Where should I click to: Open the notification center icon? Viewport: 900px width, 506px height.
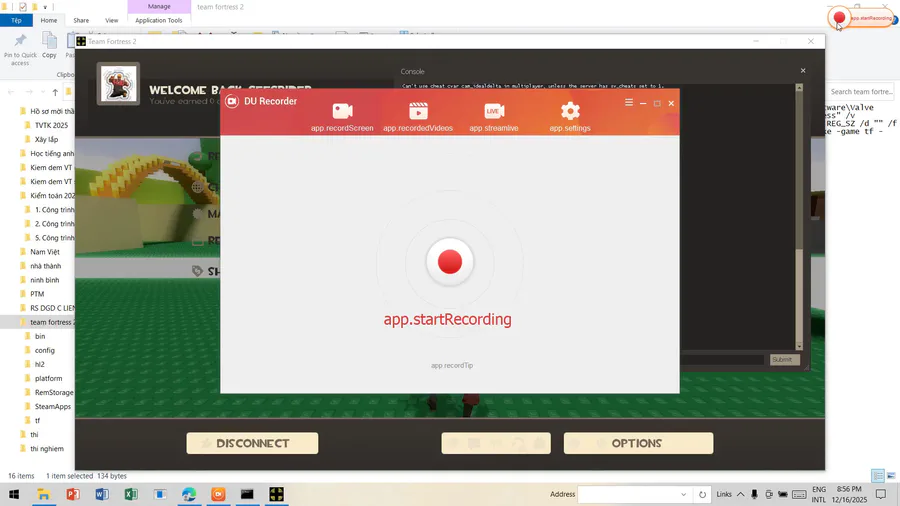pyautogui.click(x=881, y=494)
